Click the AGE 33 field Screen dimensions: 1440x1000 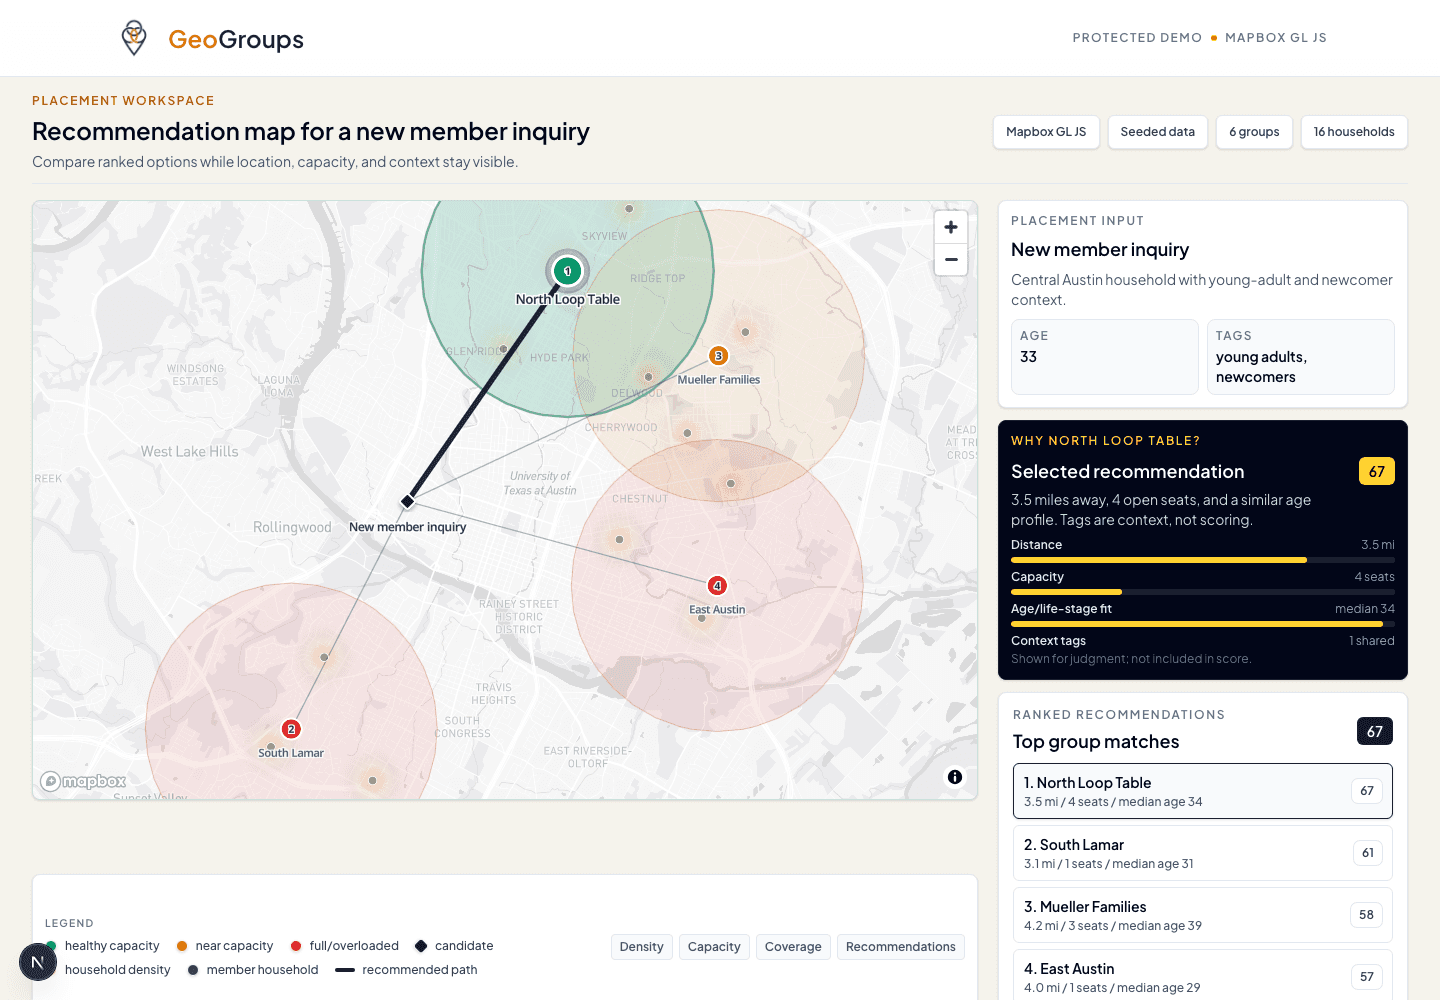[1105, 357]
